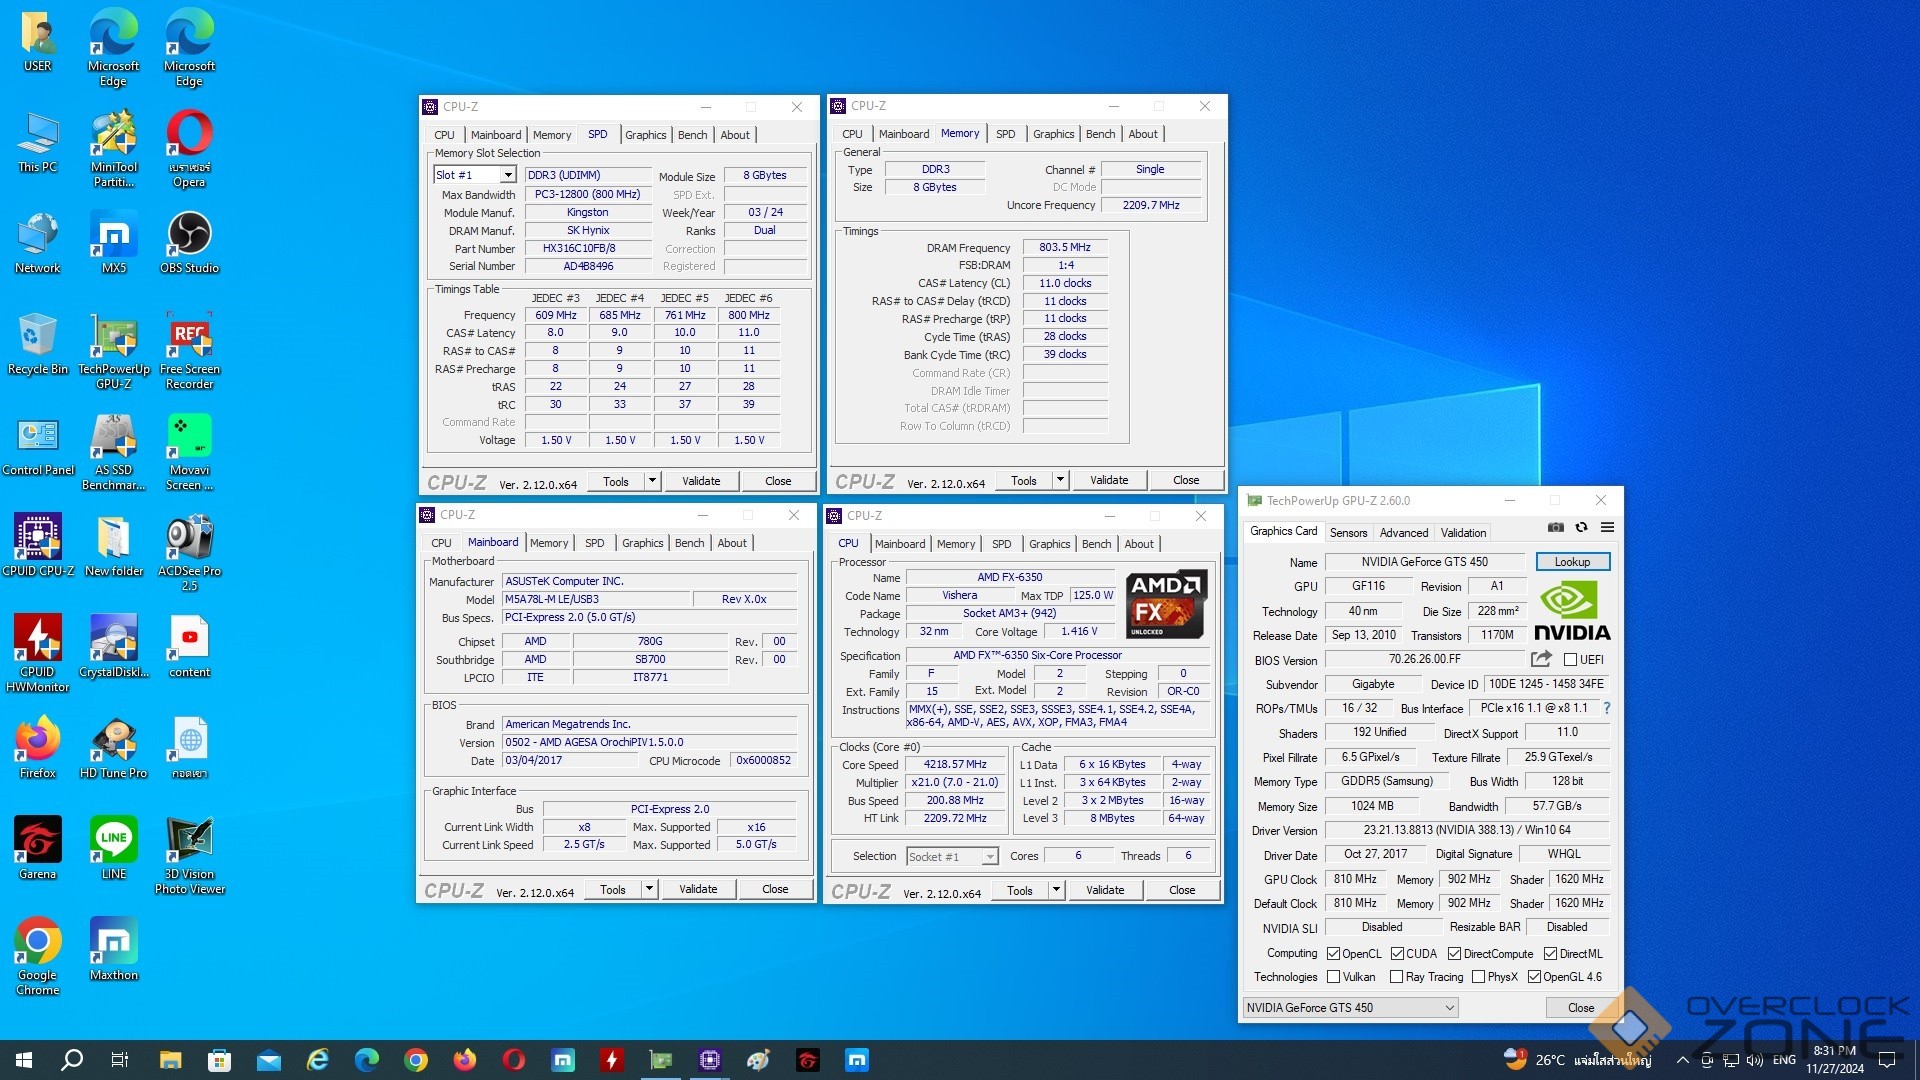Click Validate in the Memory CPU-Z window
Viewport: 1920px width, 1080px height.
point(1109,480)
